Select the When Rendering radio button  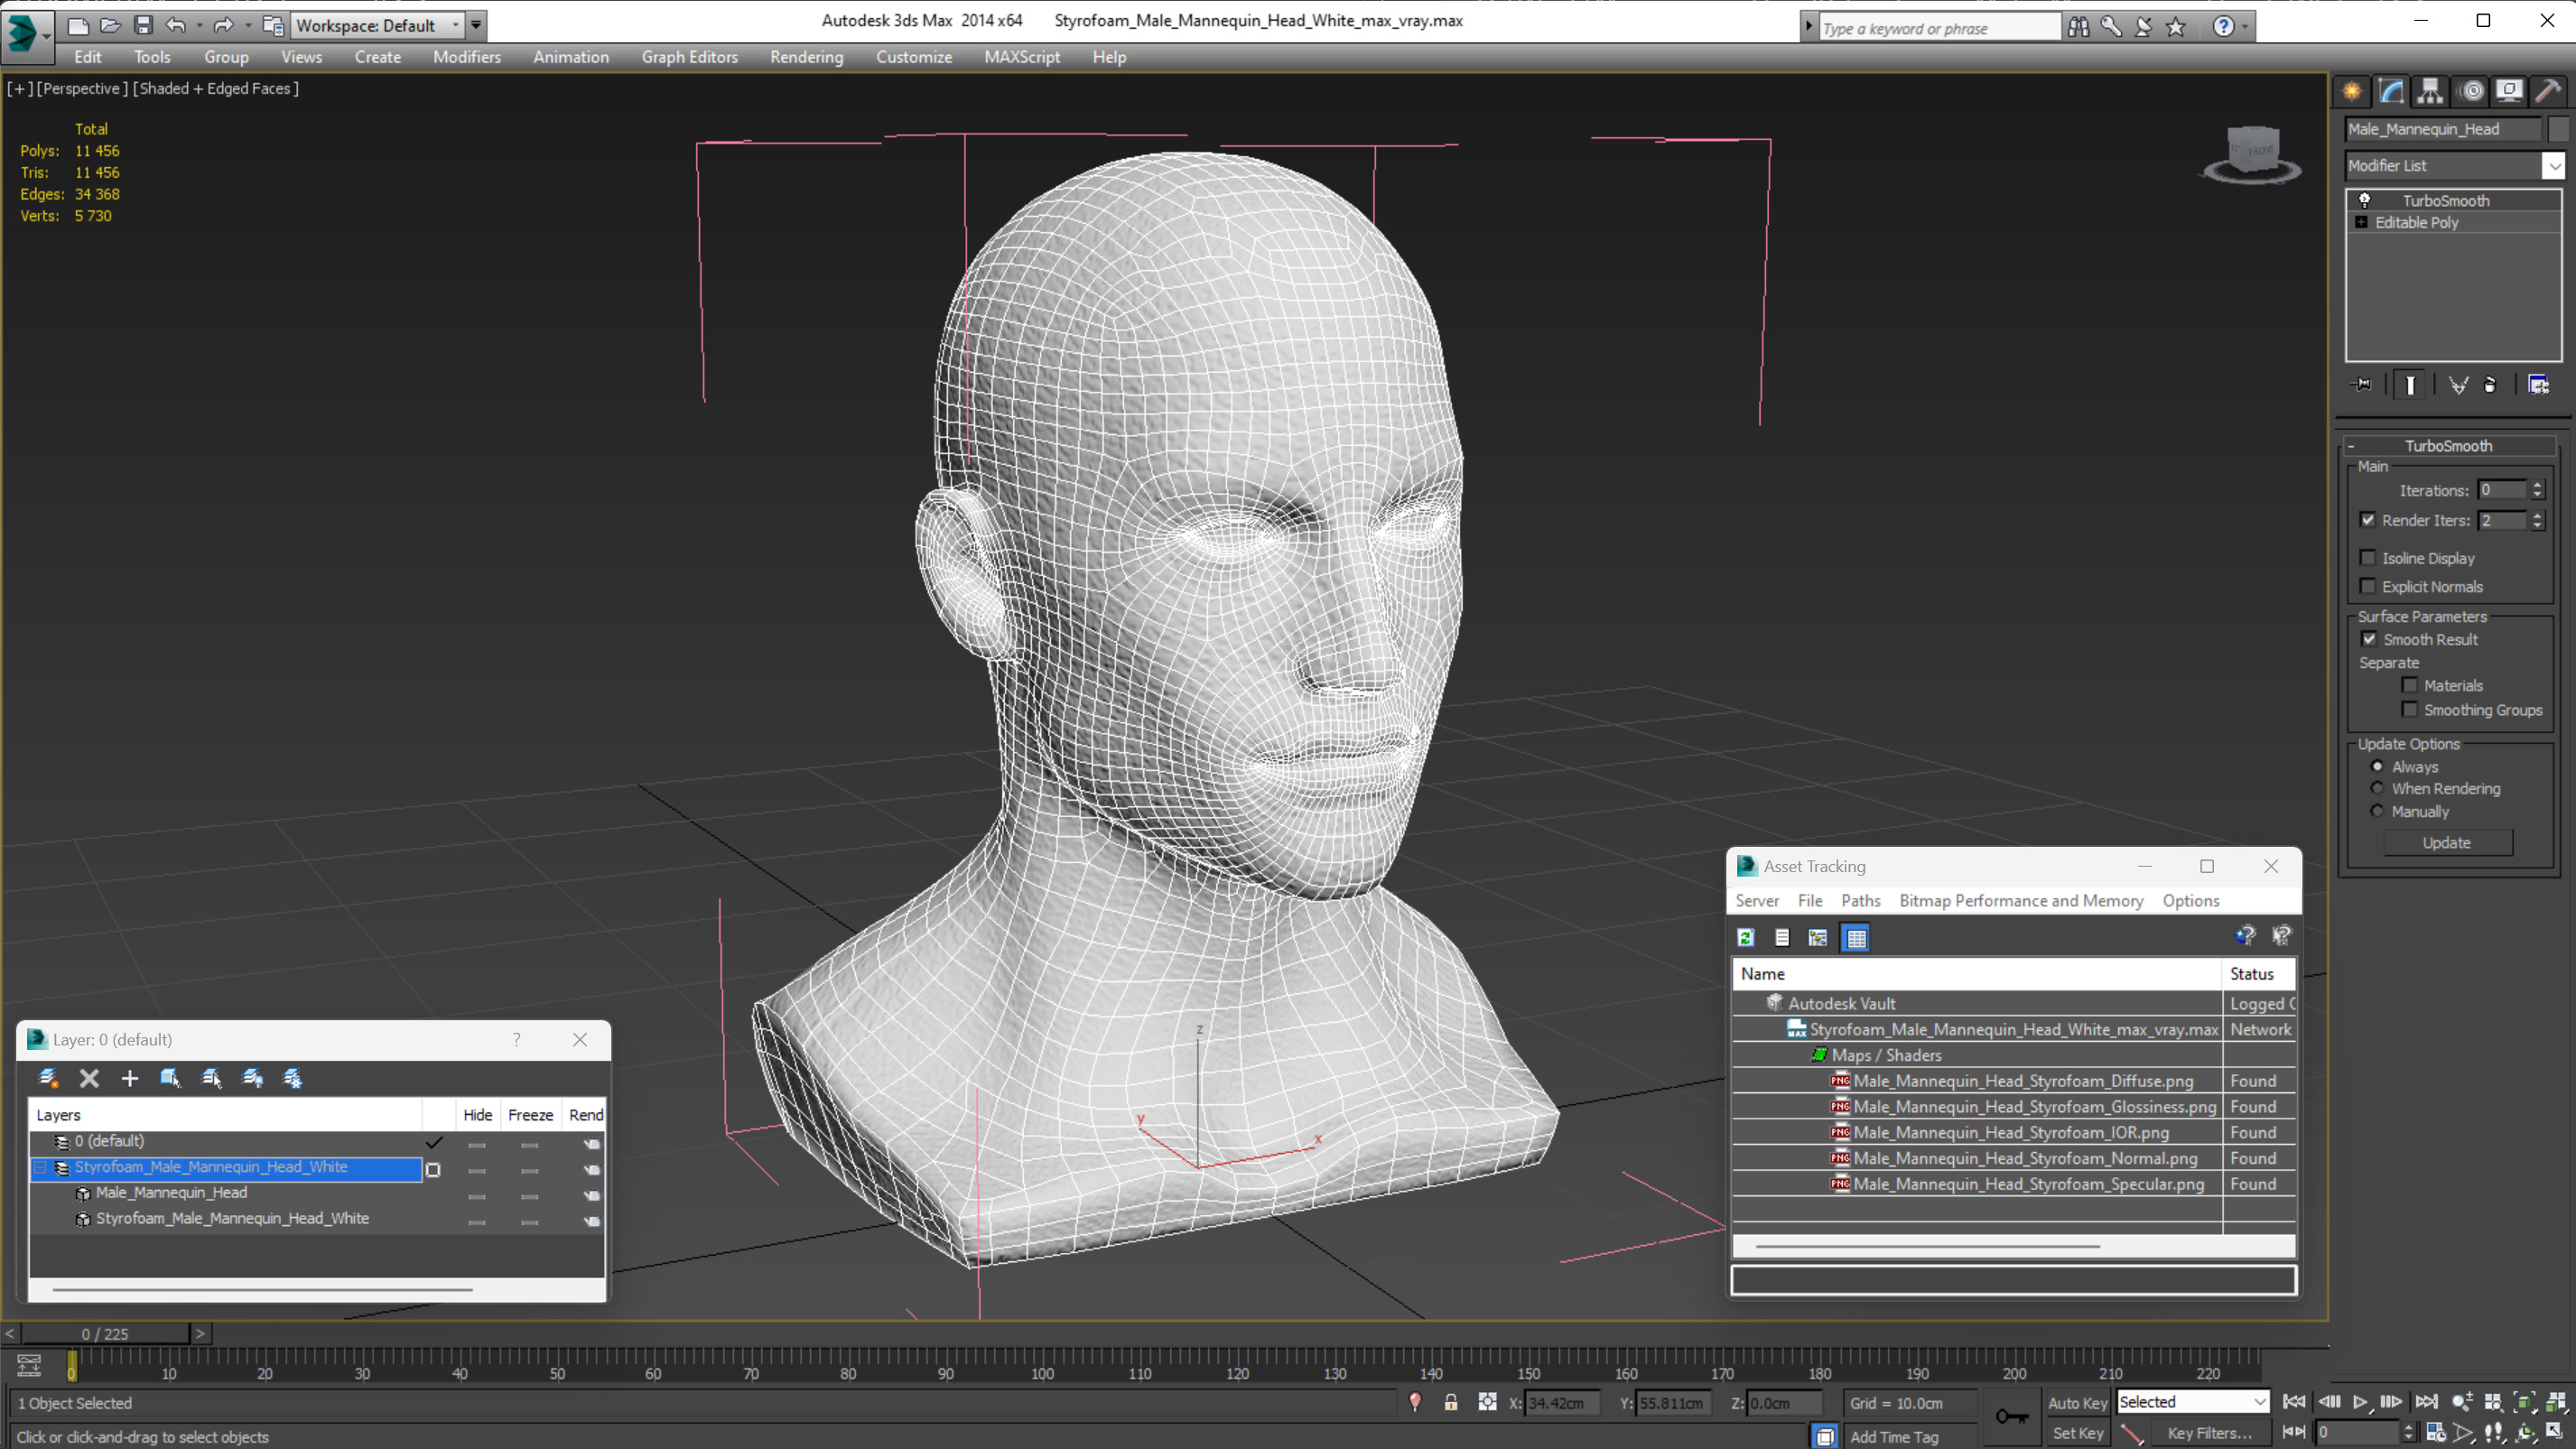[x=2377, y=788]
